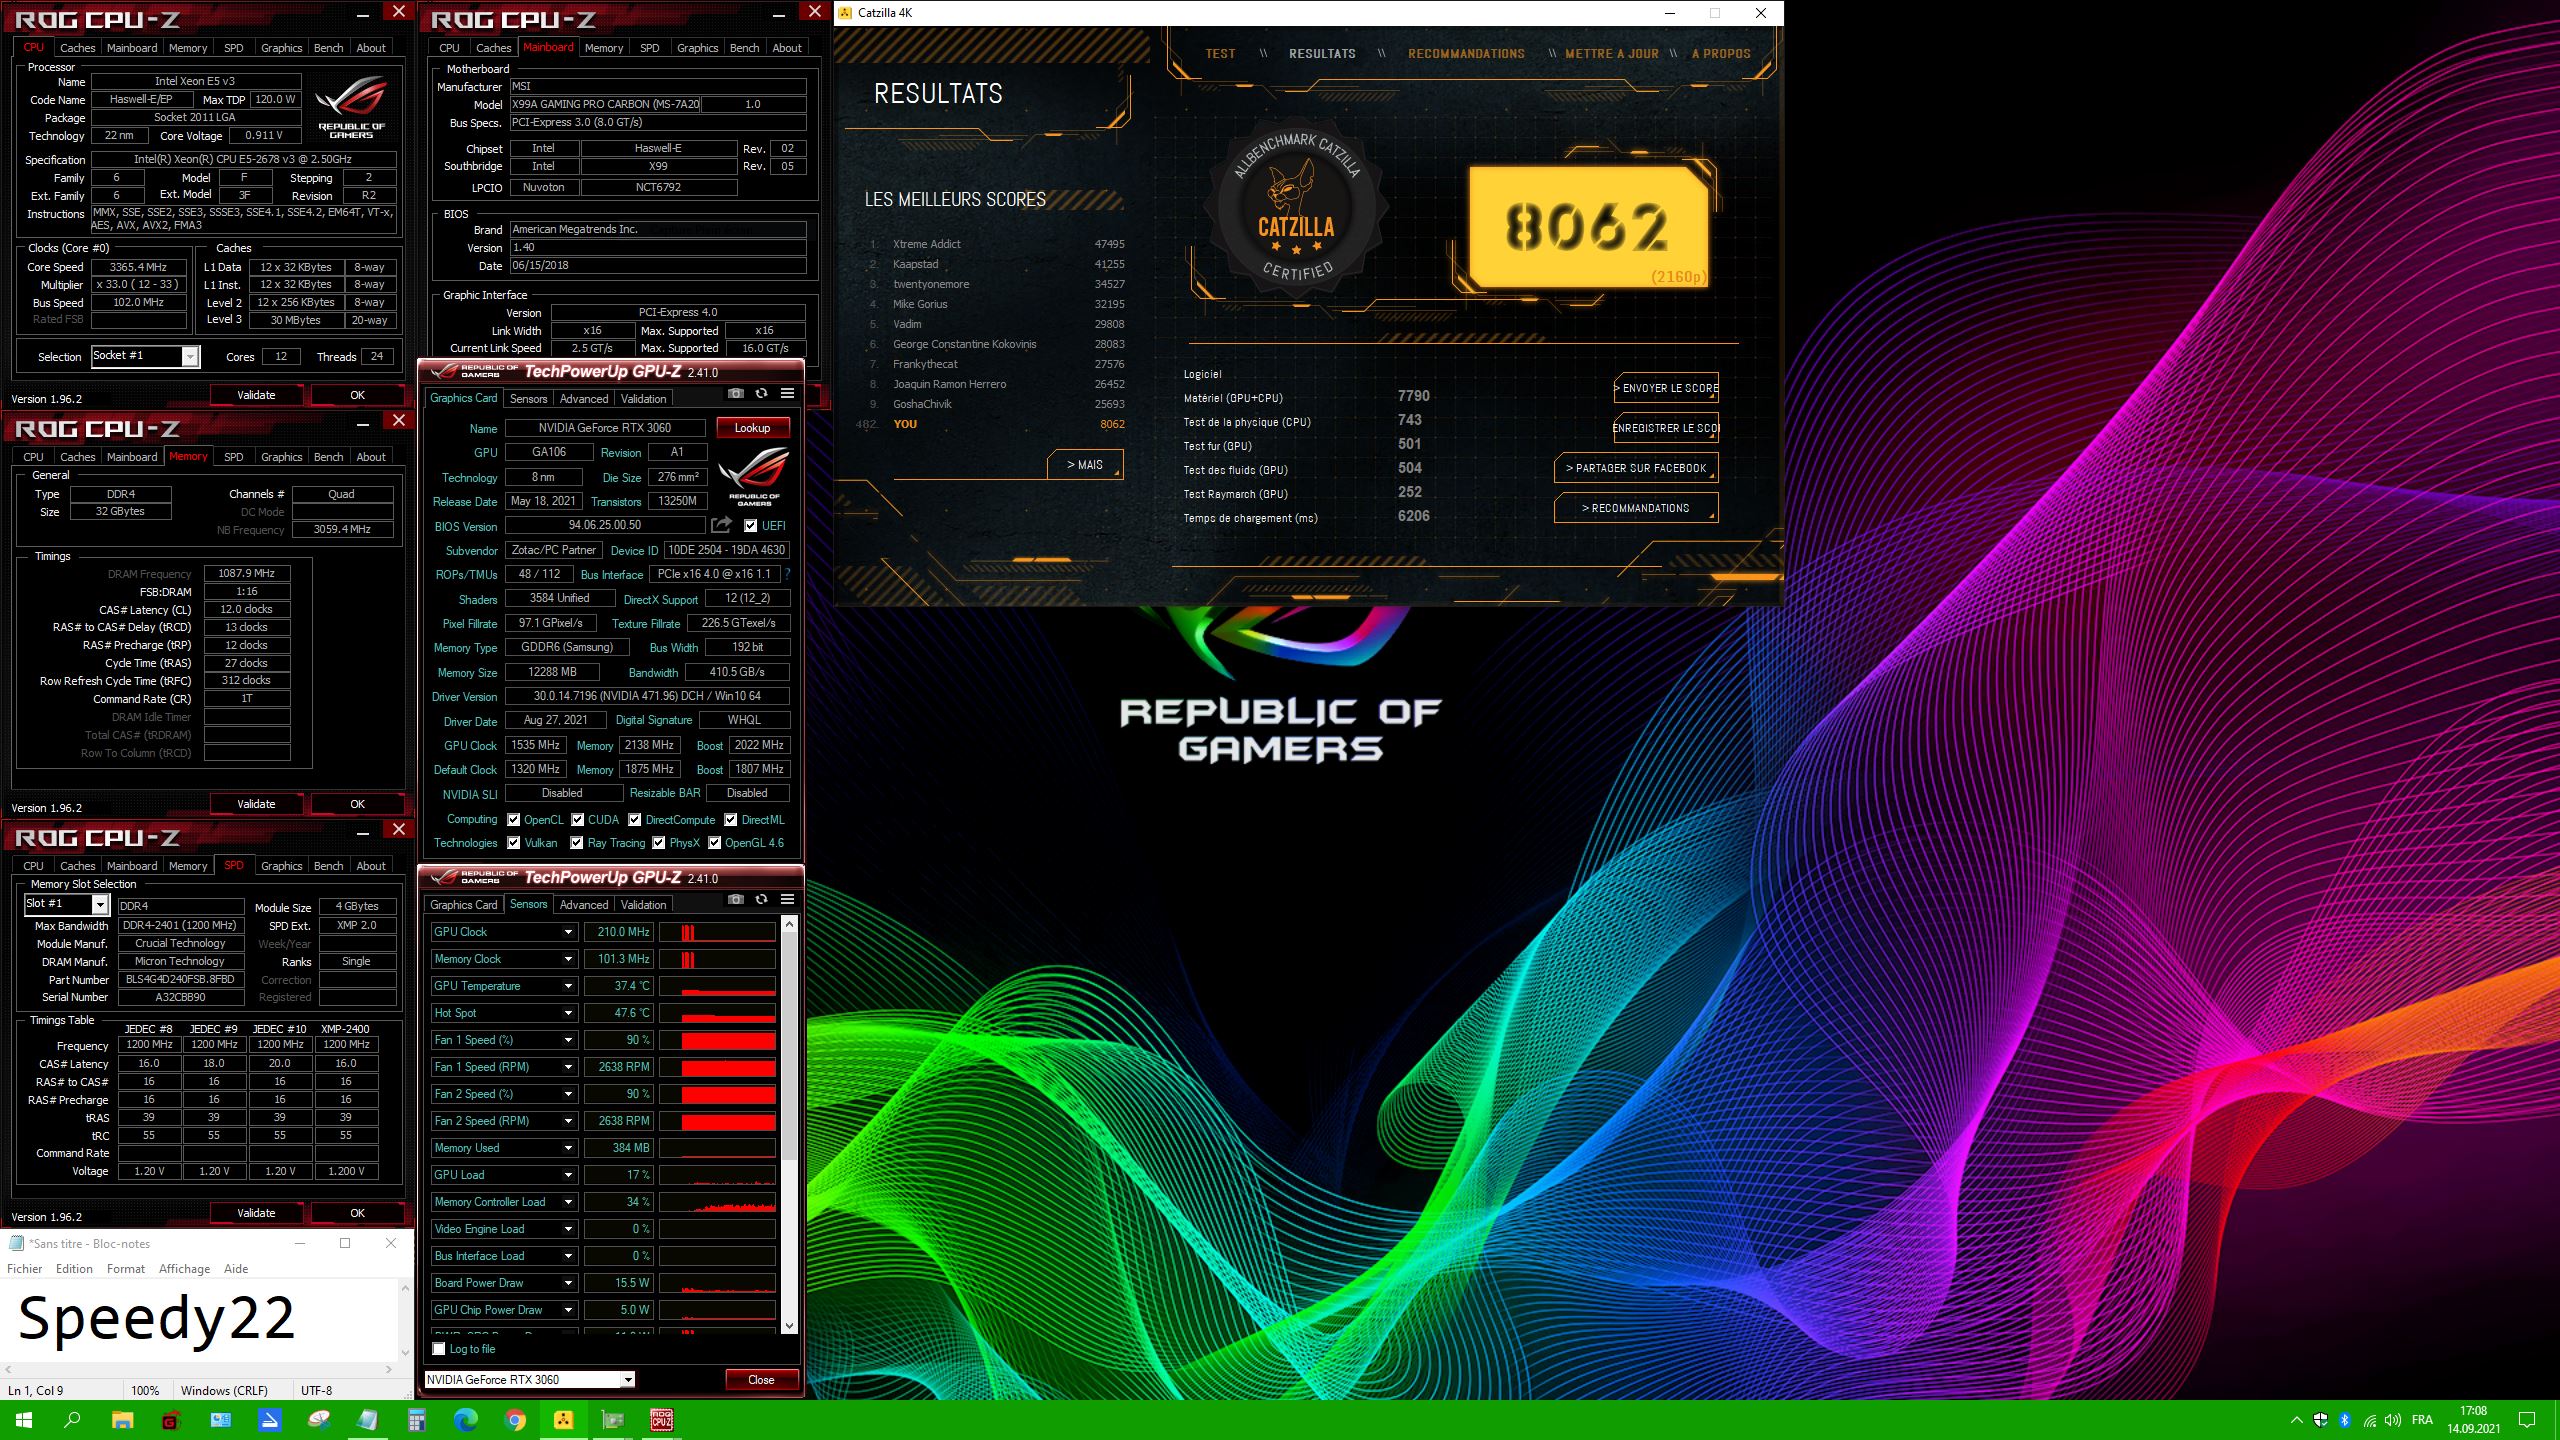This screenshot has width=2560, height=1440.
Task: Switch to the Advanced tab in GPU-Z Sensors window
Action: pos(584,905)
